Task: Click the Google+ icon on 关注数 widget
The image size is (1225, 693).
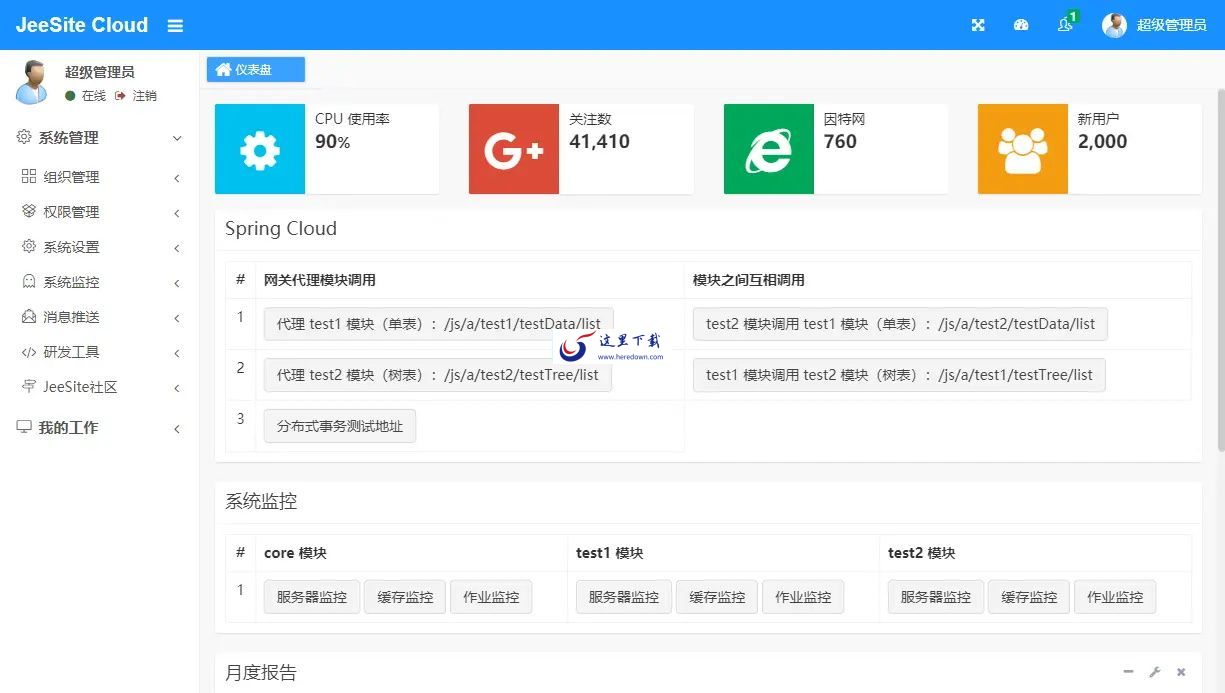Action: 513,149
